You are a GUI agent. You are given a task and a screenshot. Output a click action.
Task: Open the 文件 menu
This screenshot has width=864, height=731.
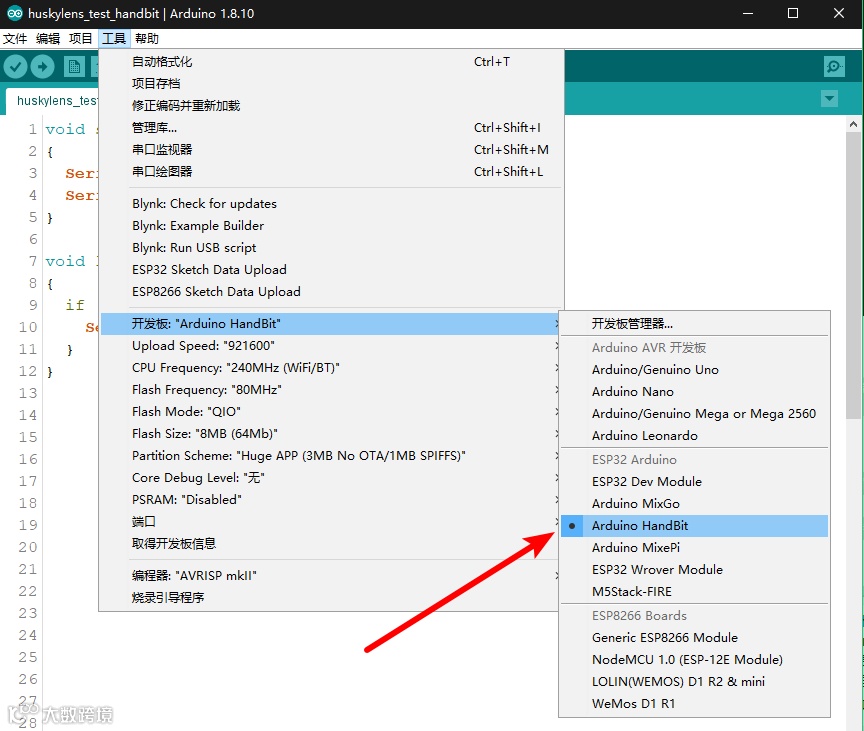15,39
